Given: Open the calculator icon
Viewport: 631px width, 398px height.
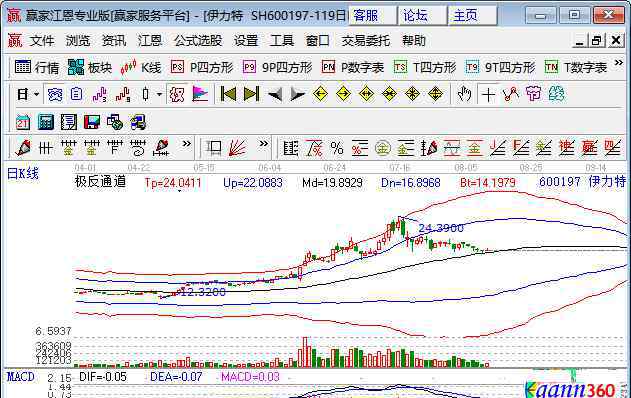Looking at the screenshot, I should pos(45,122).
